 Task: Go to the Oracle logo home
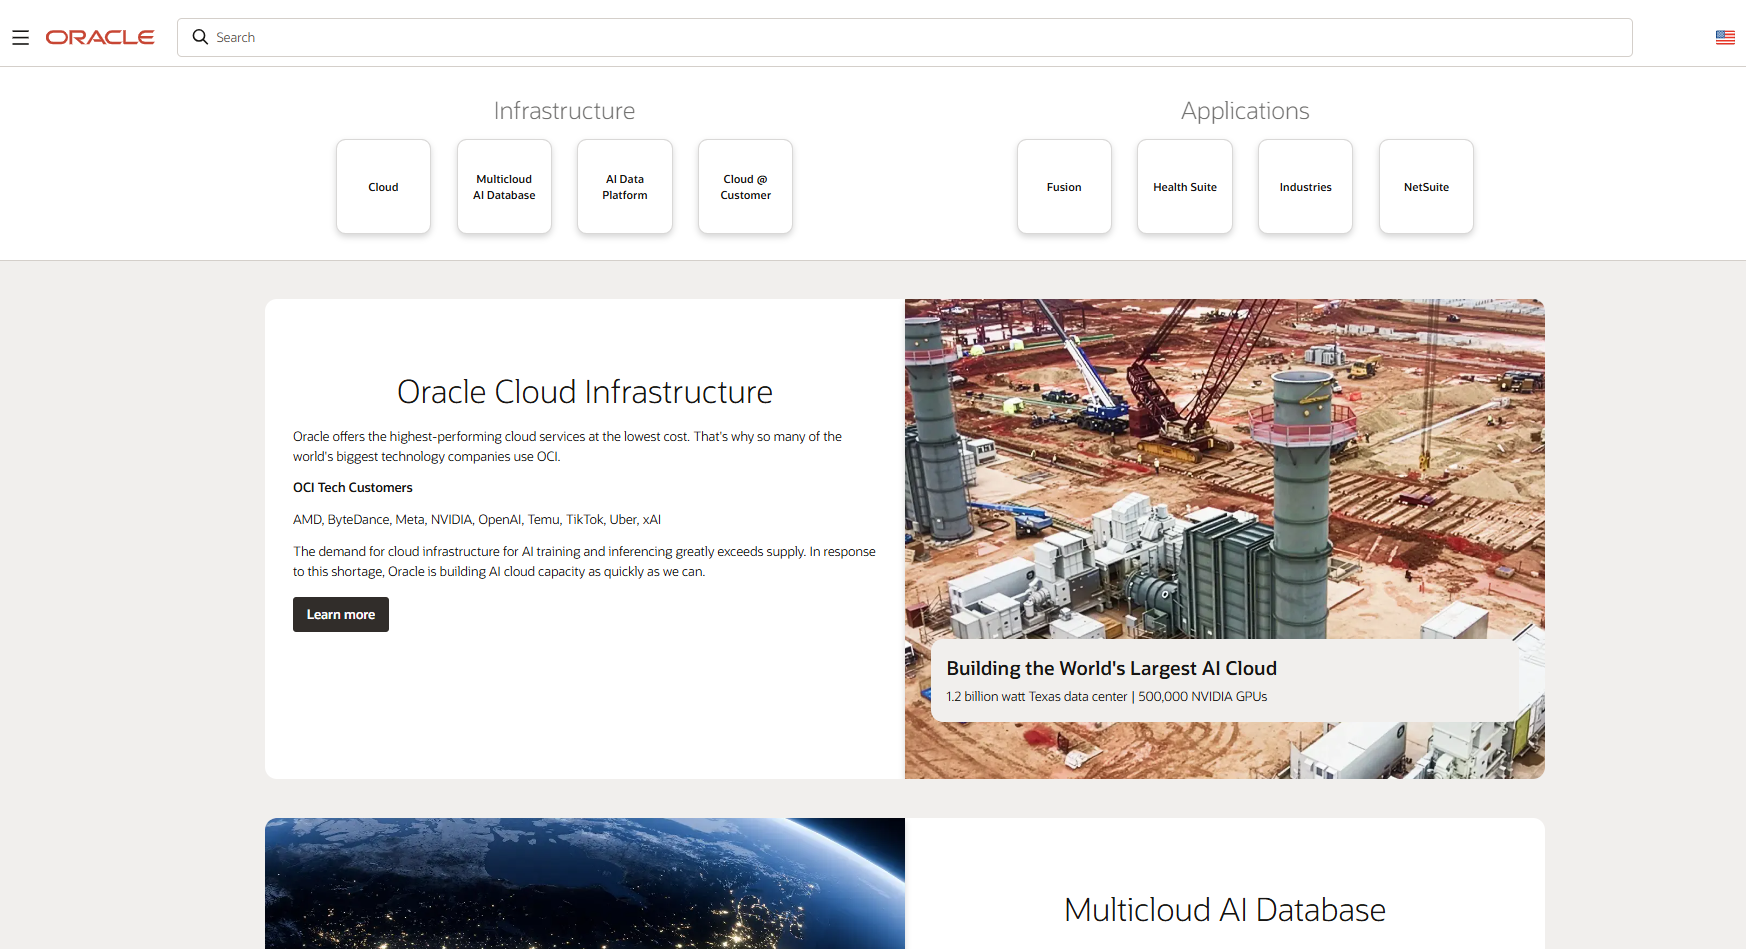[100, 38]
